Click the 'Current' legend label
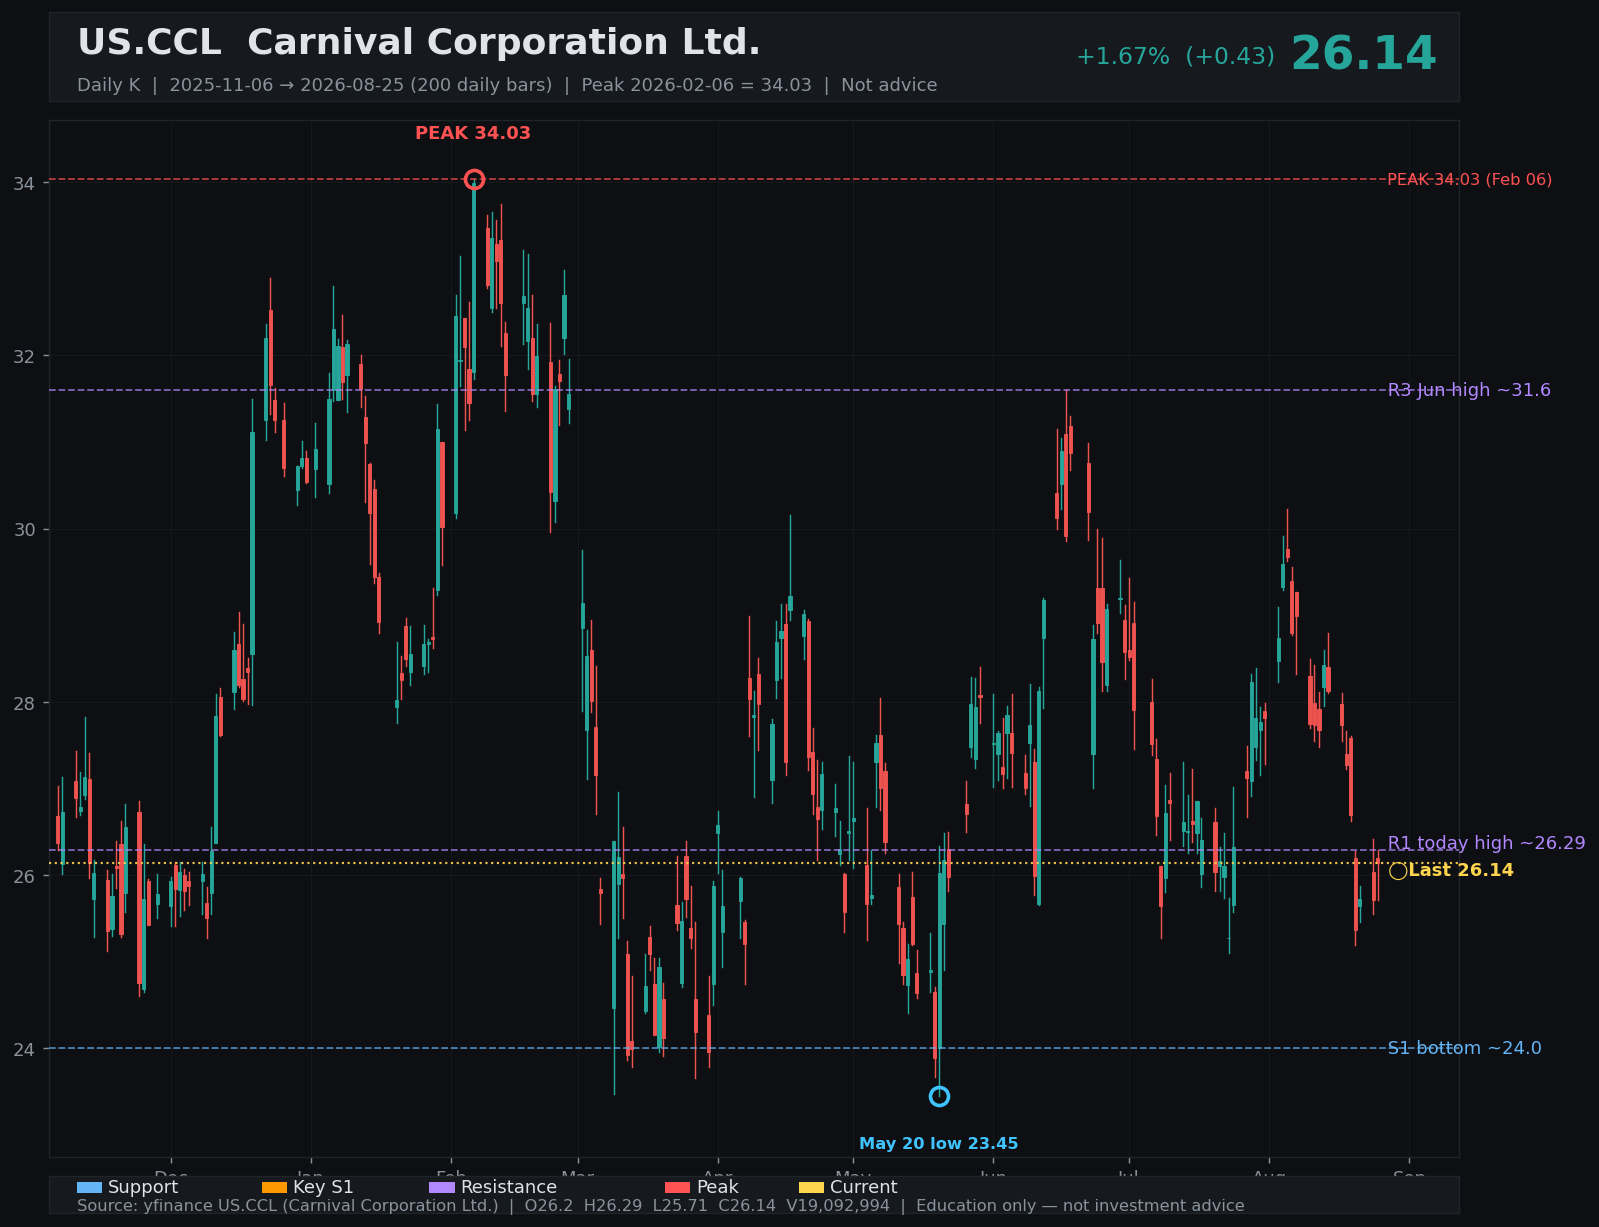The width and height of the screenshot is (1599, 1227). point(864,1188)
